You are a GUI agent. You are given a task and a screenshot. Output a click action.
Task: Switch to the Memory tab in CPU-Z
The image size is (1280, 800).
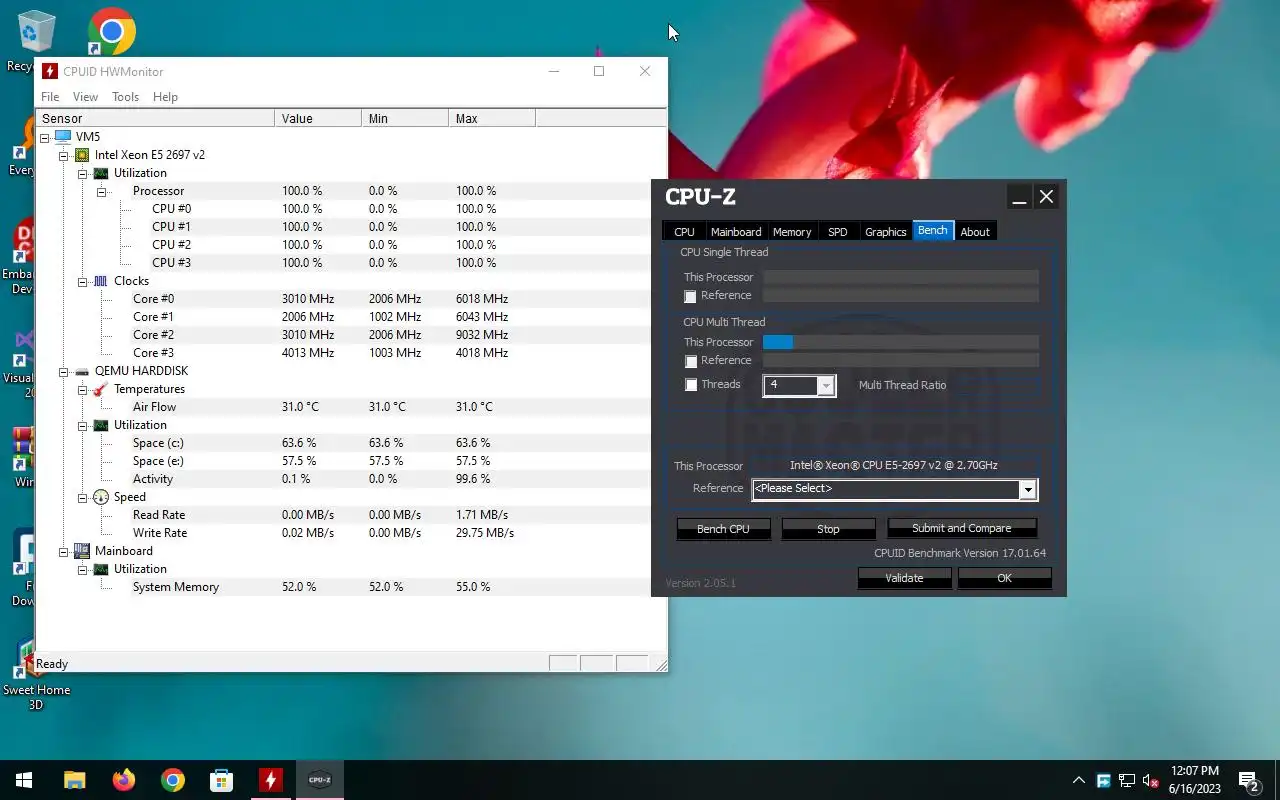tap(792, 231)
